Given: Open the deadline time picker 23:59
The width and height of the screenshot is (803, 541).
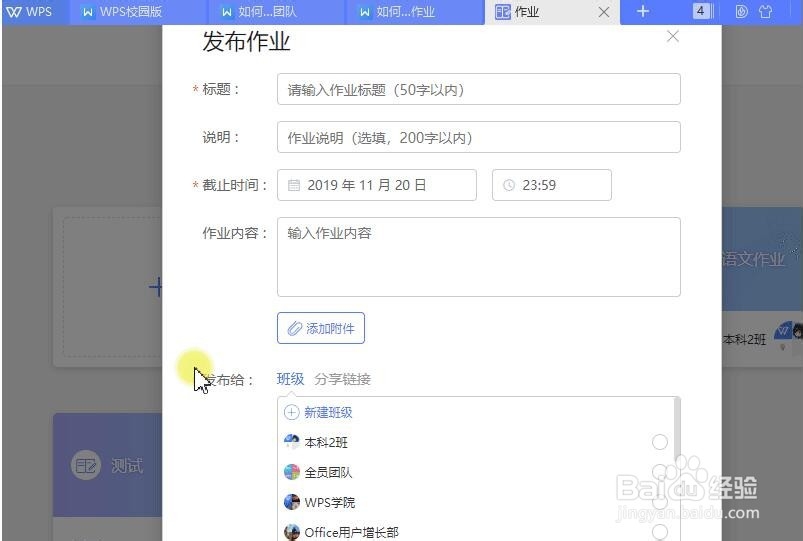Looking at the screenshot, I should click(x=552, y=185).
